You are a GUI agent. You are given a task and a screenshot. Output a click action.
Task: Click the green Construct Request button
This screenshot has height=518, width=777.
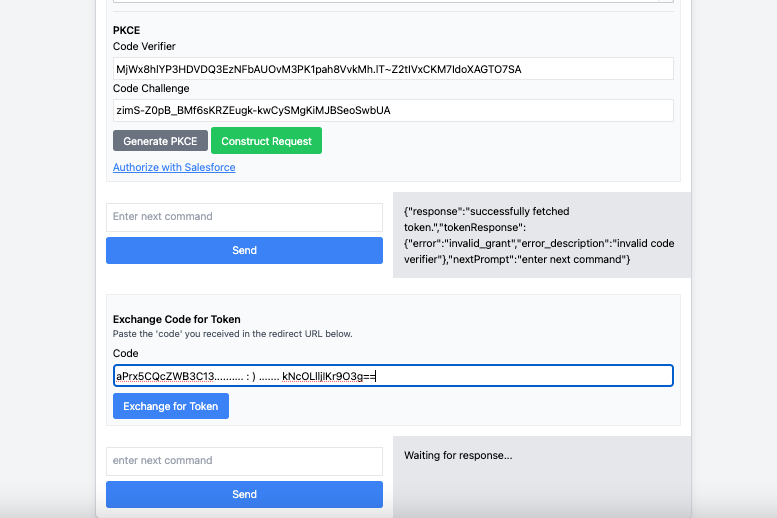tap(266, 141)
